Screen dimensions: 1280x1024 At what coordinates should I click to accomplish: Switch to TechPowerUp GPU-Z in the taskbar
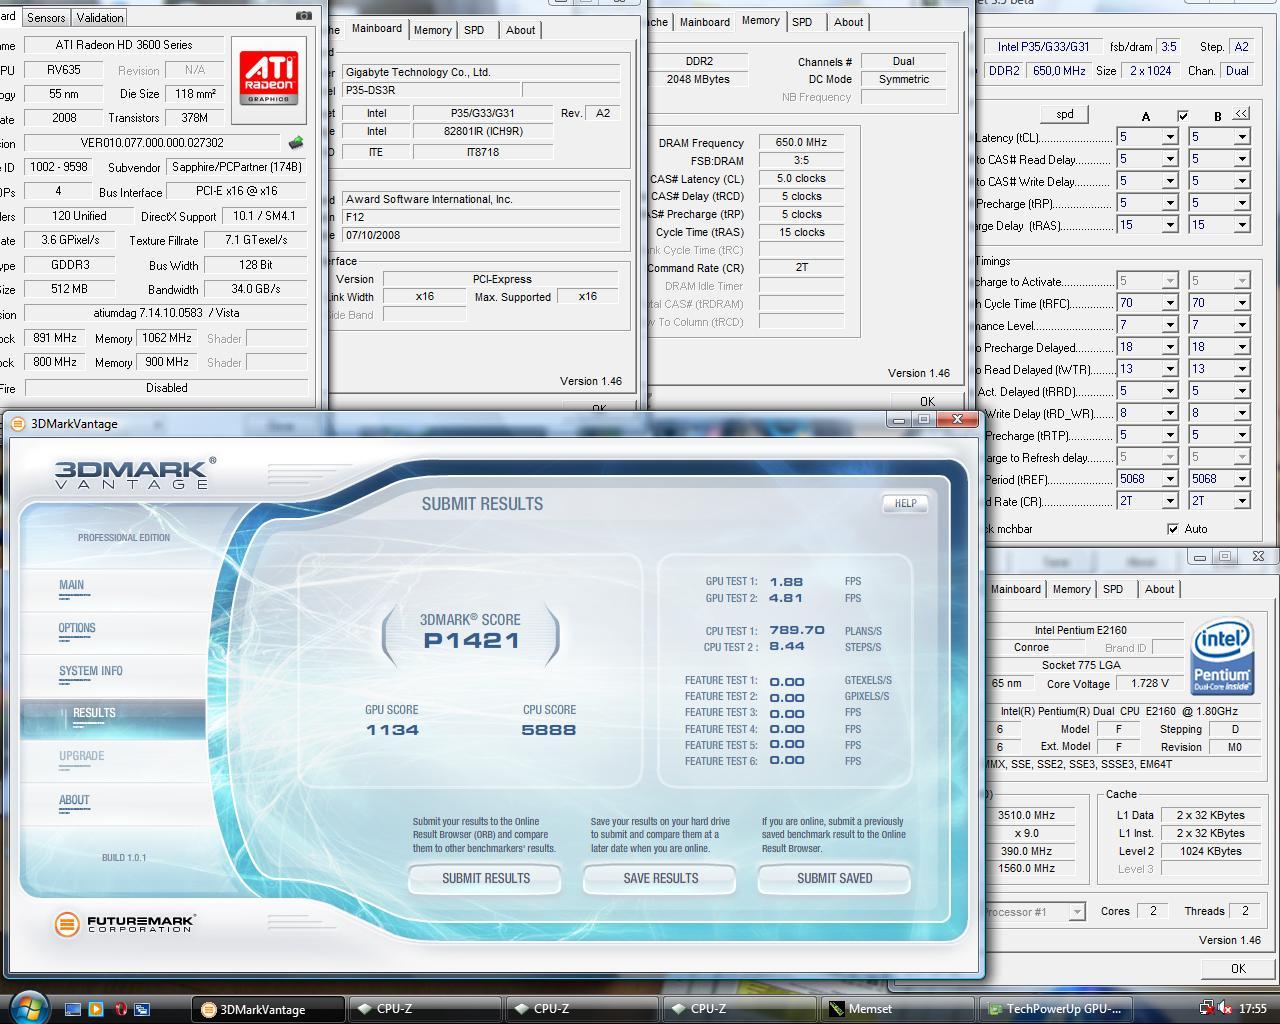pos(1054,1009)
